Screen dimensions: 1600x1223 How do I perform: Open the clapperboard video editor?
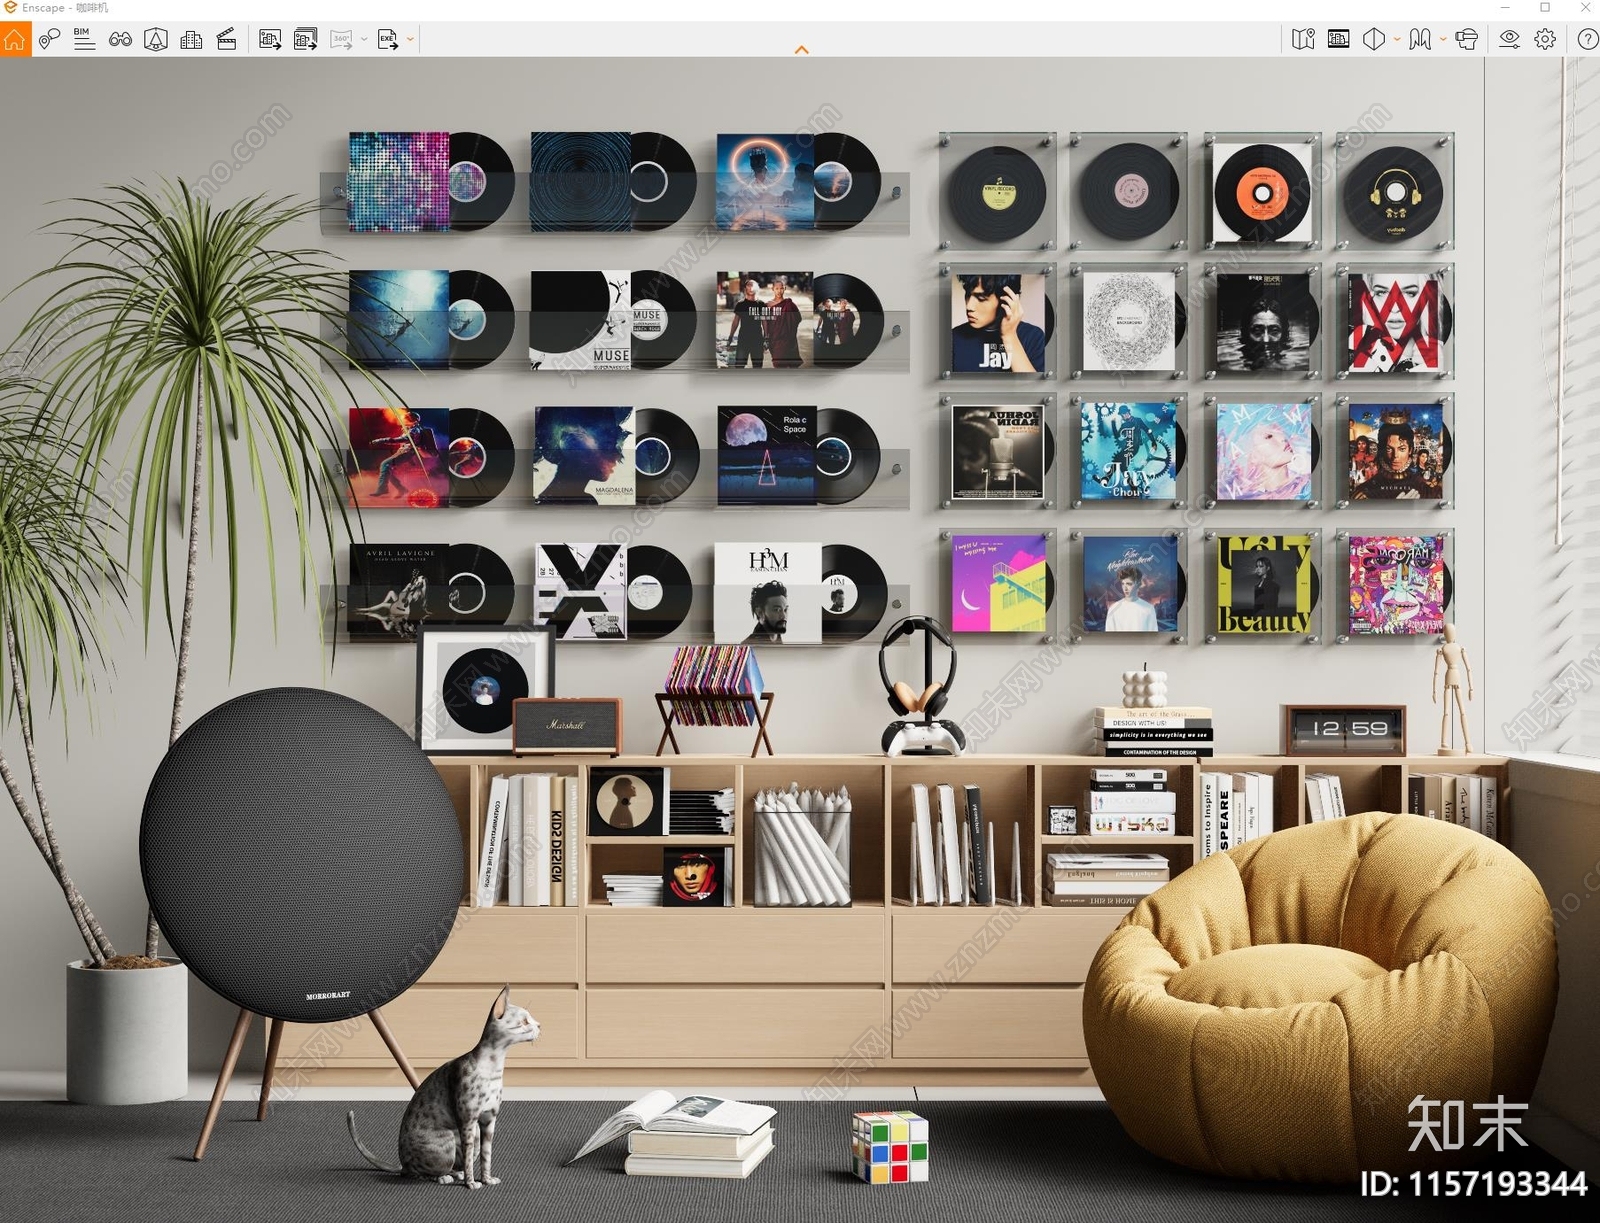click(227, 39)
